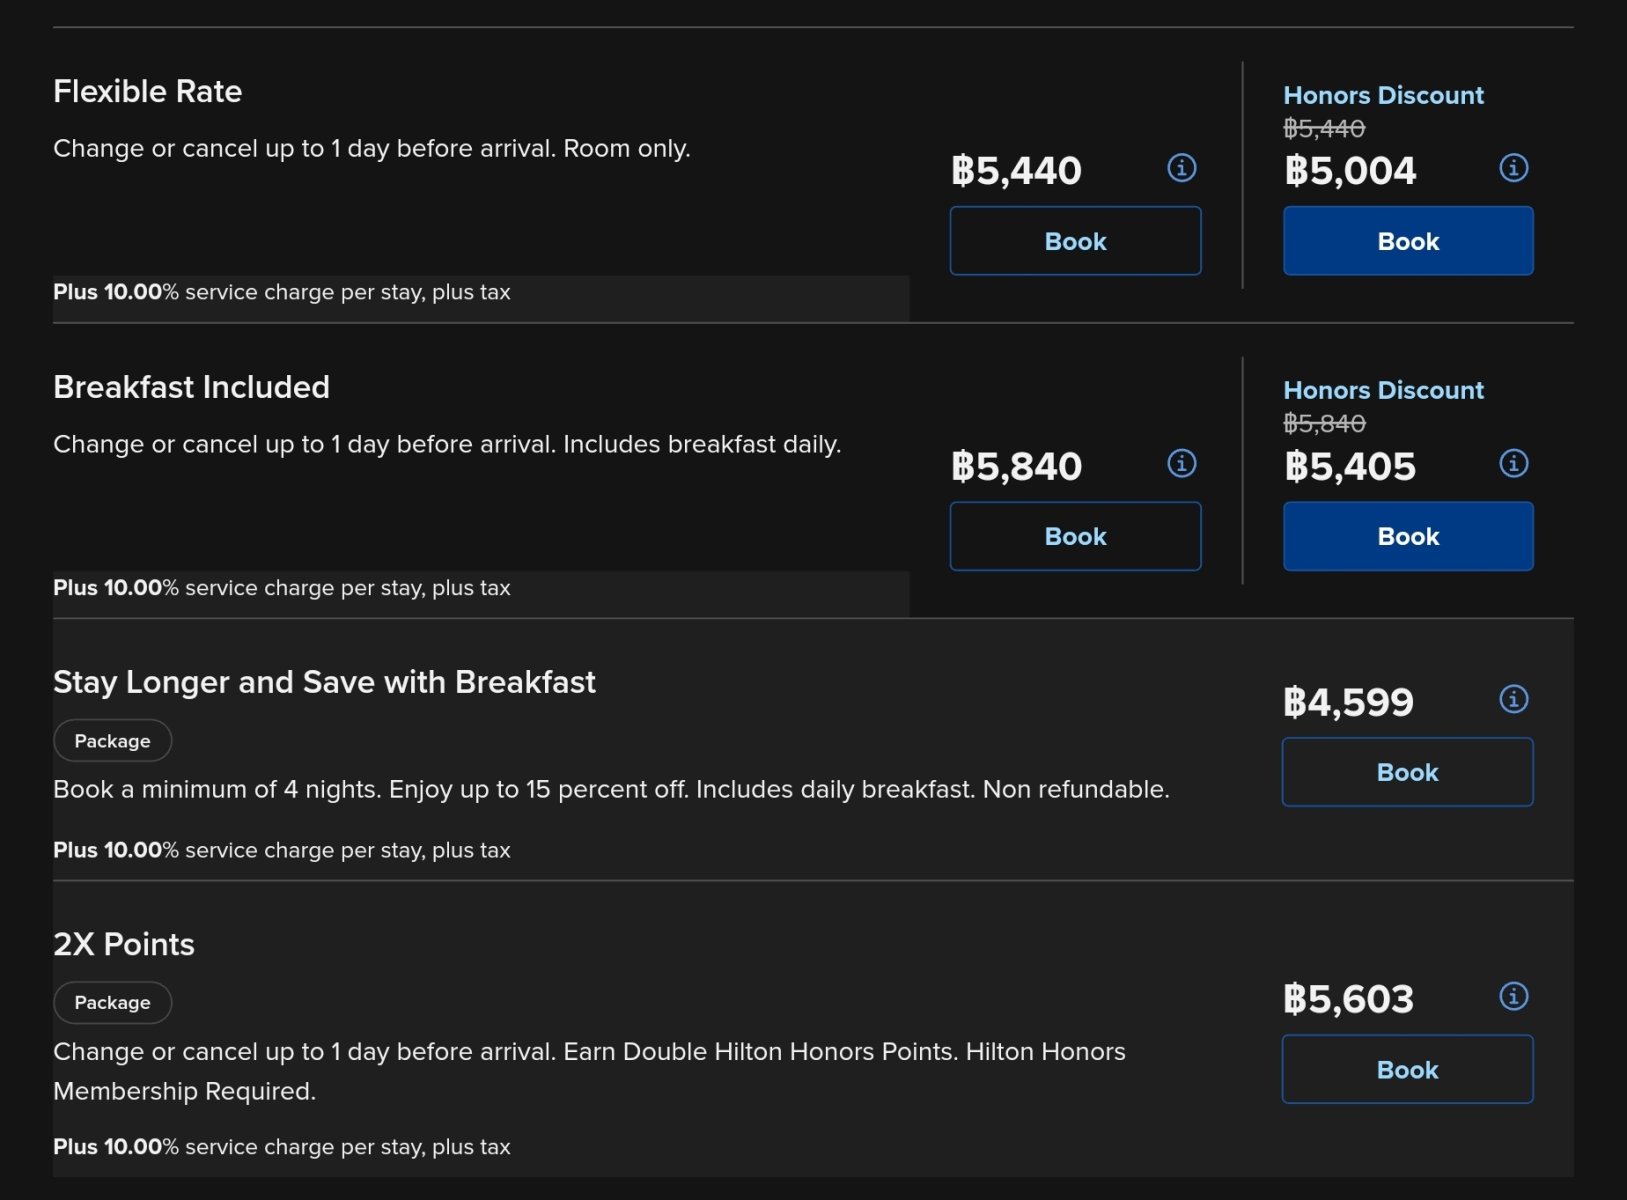Click the Flexible Rate heading
1627x1200 pixels.
pos(148,92)
